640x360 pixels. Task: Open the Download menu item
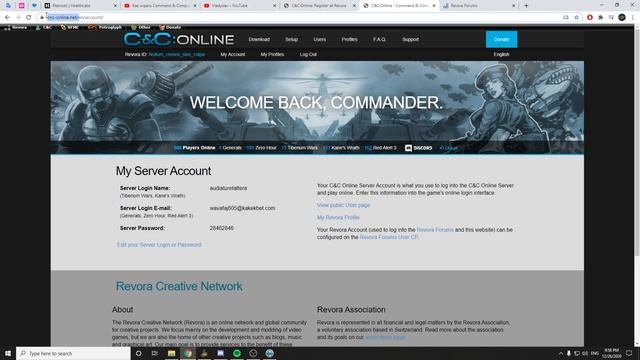(x=259, y=40)
